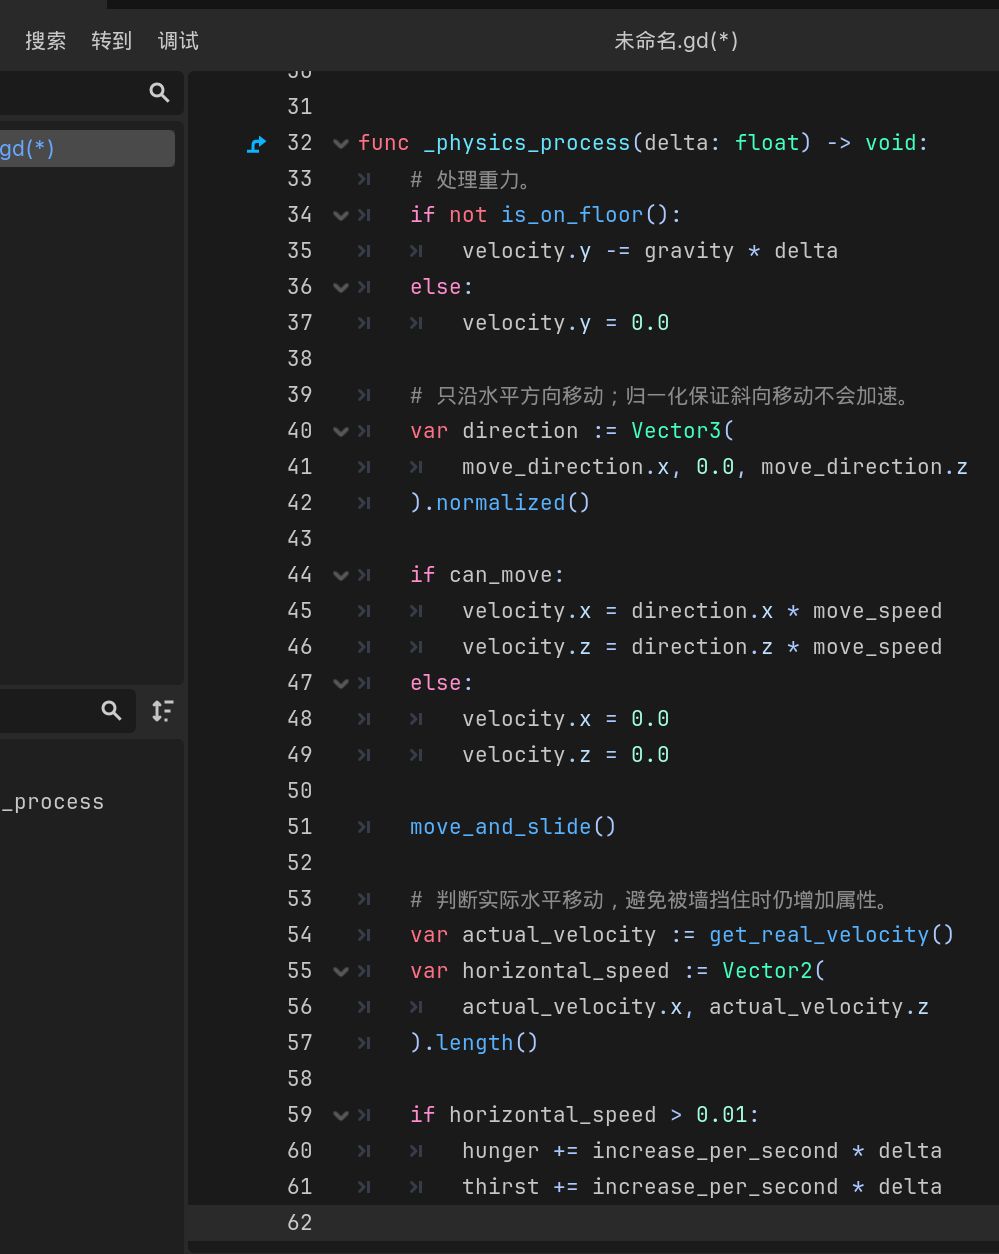This screenshot has height=1254, width=999.
Task: Fold the 'if can_move' block
Action: tap(340, 575)
